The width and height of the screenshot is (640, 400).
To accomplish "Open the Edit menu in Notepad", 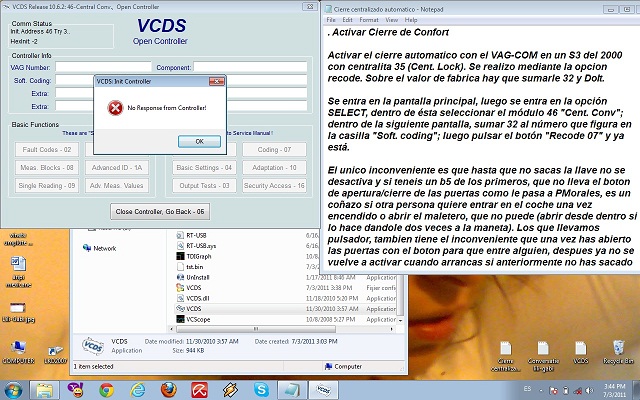I will 346,19.
